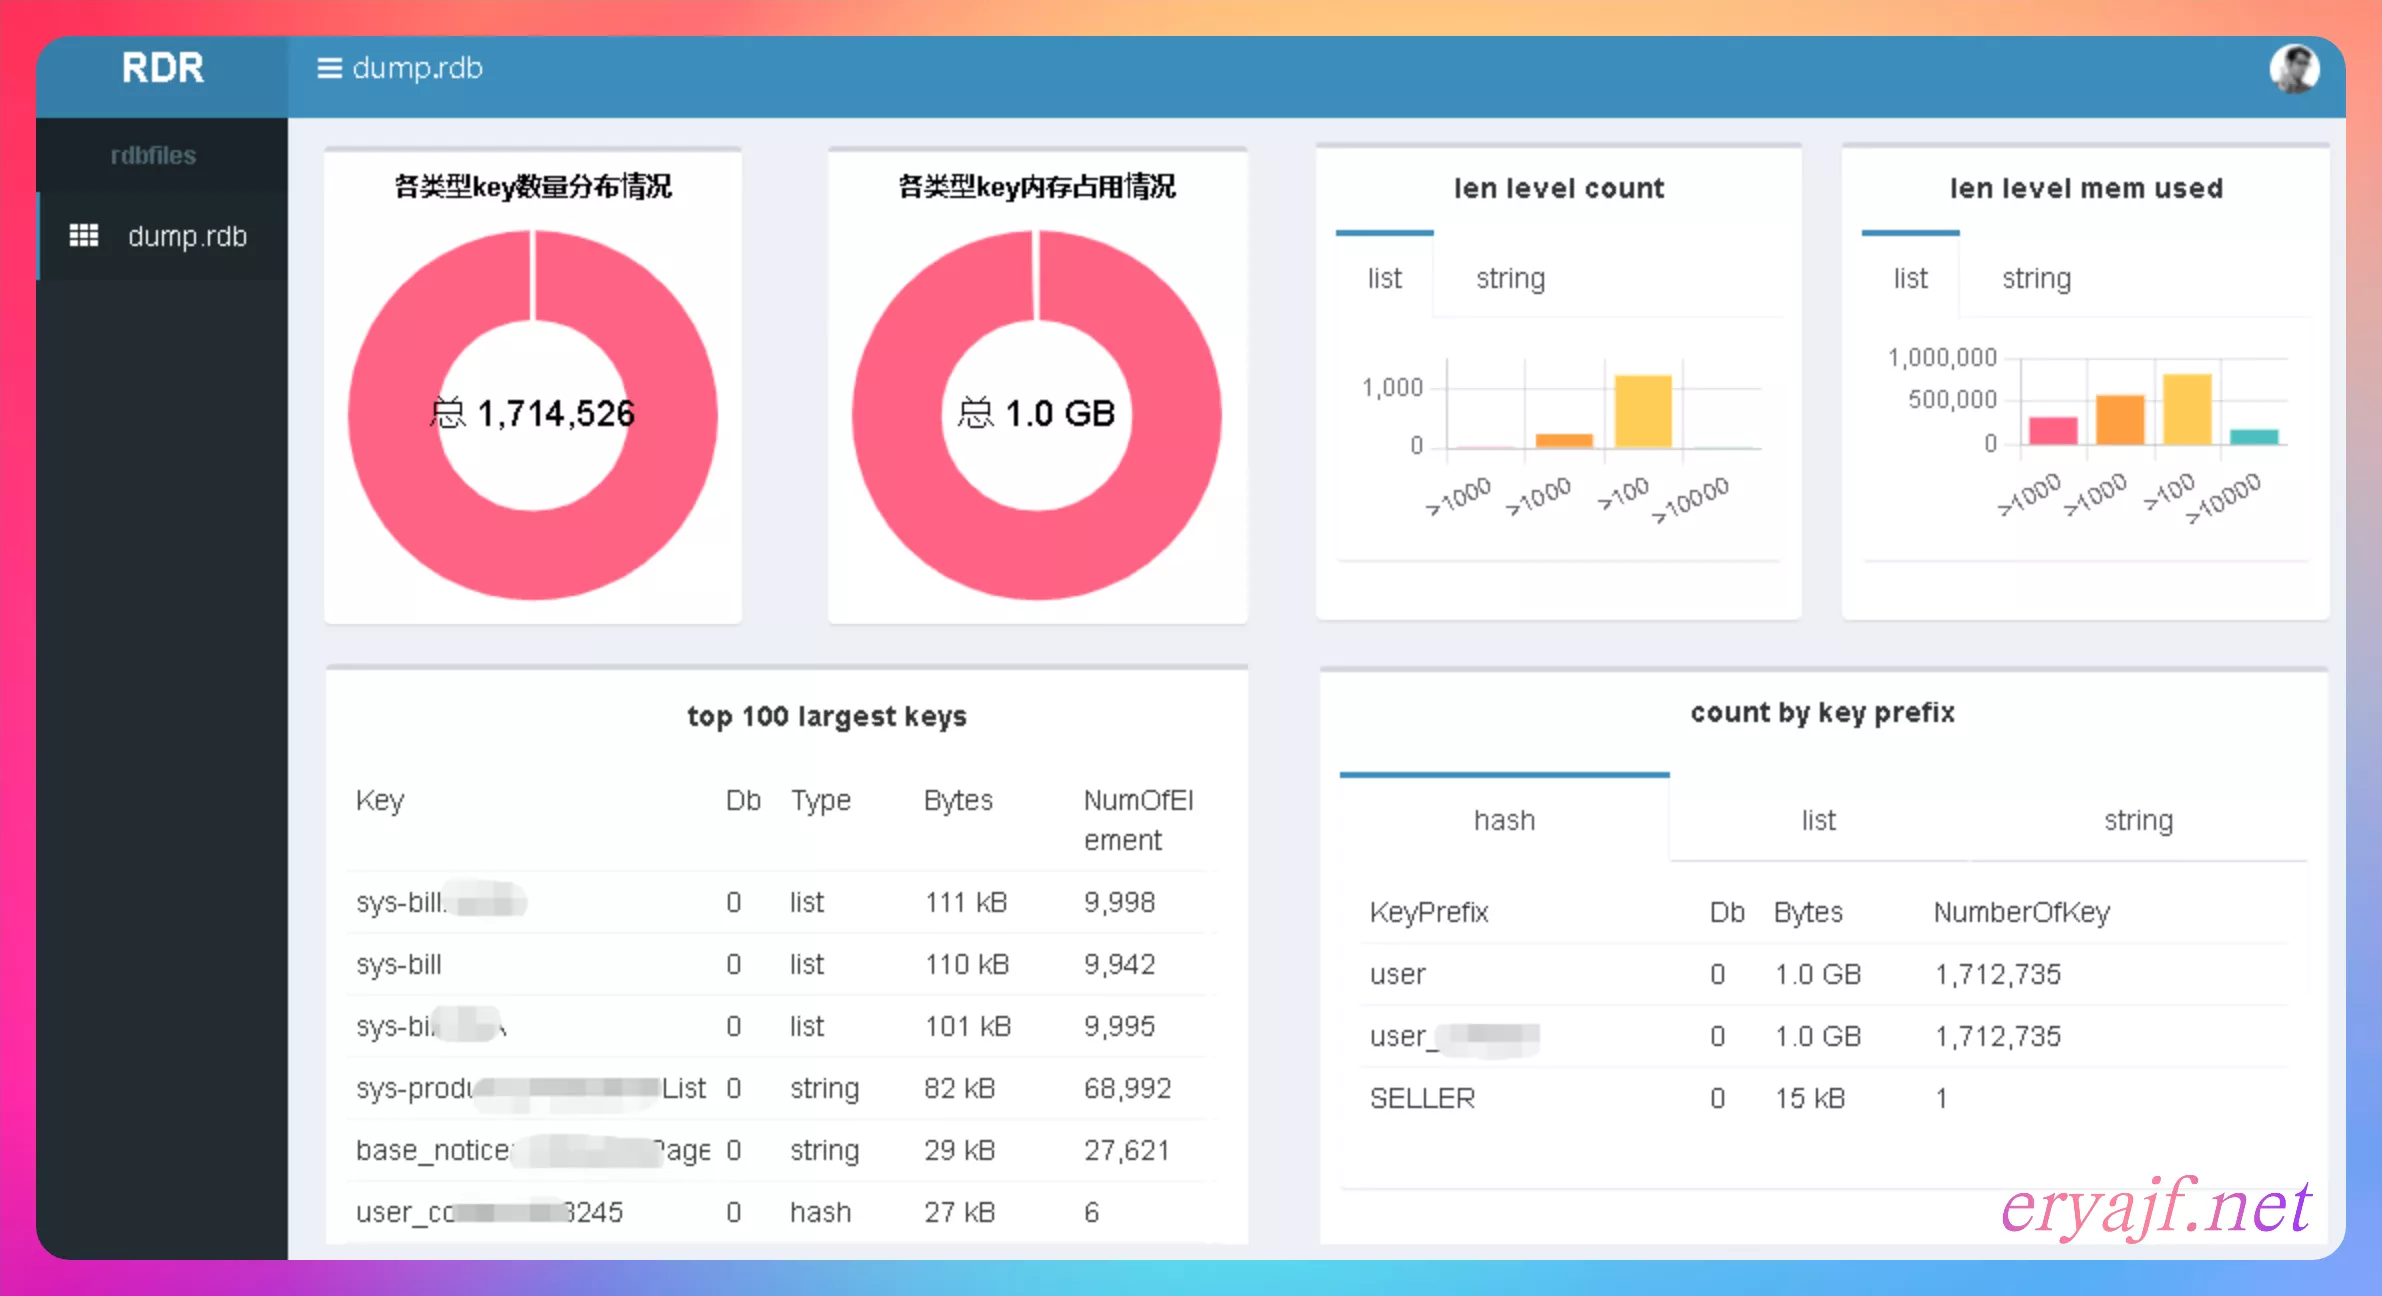
Task: Select list tab in len level count
Action: [x=1384, y=278]
